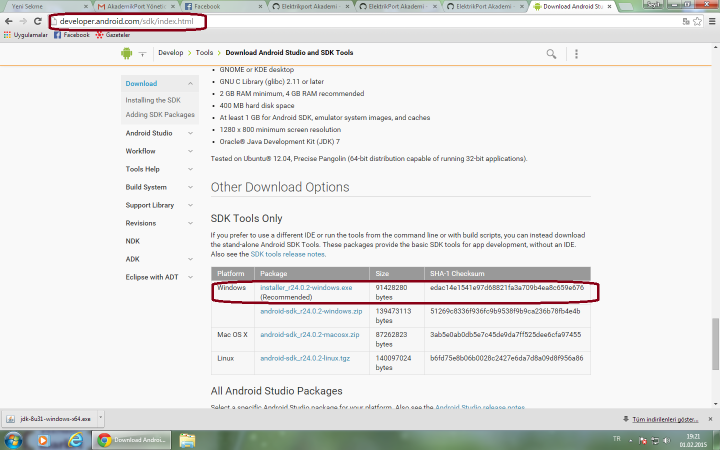Click the TR language indicator in tray
The image size is (720, 450).
(616, 439)
